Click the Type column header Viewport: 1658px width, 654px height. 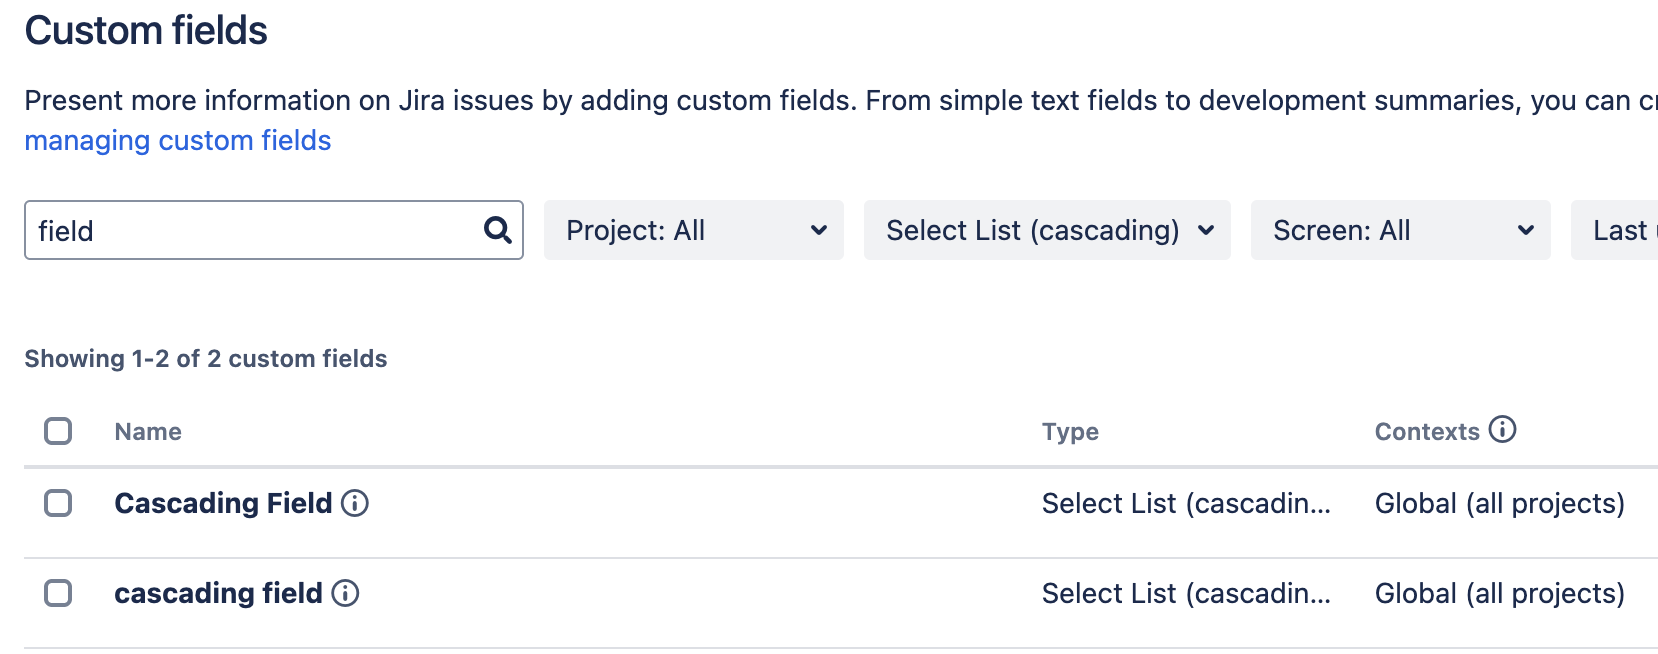(1070, 431)
